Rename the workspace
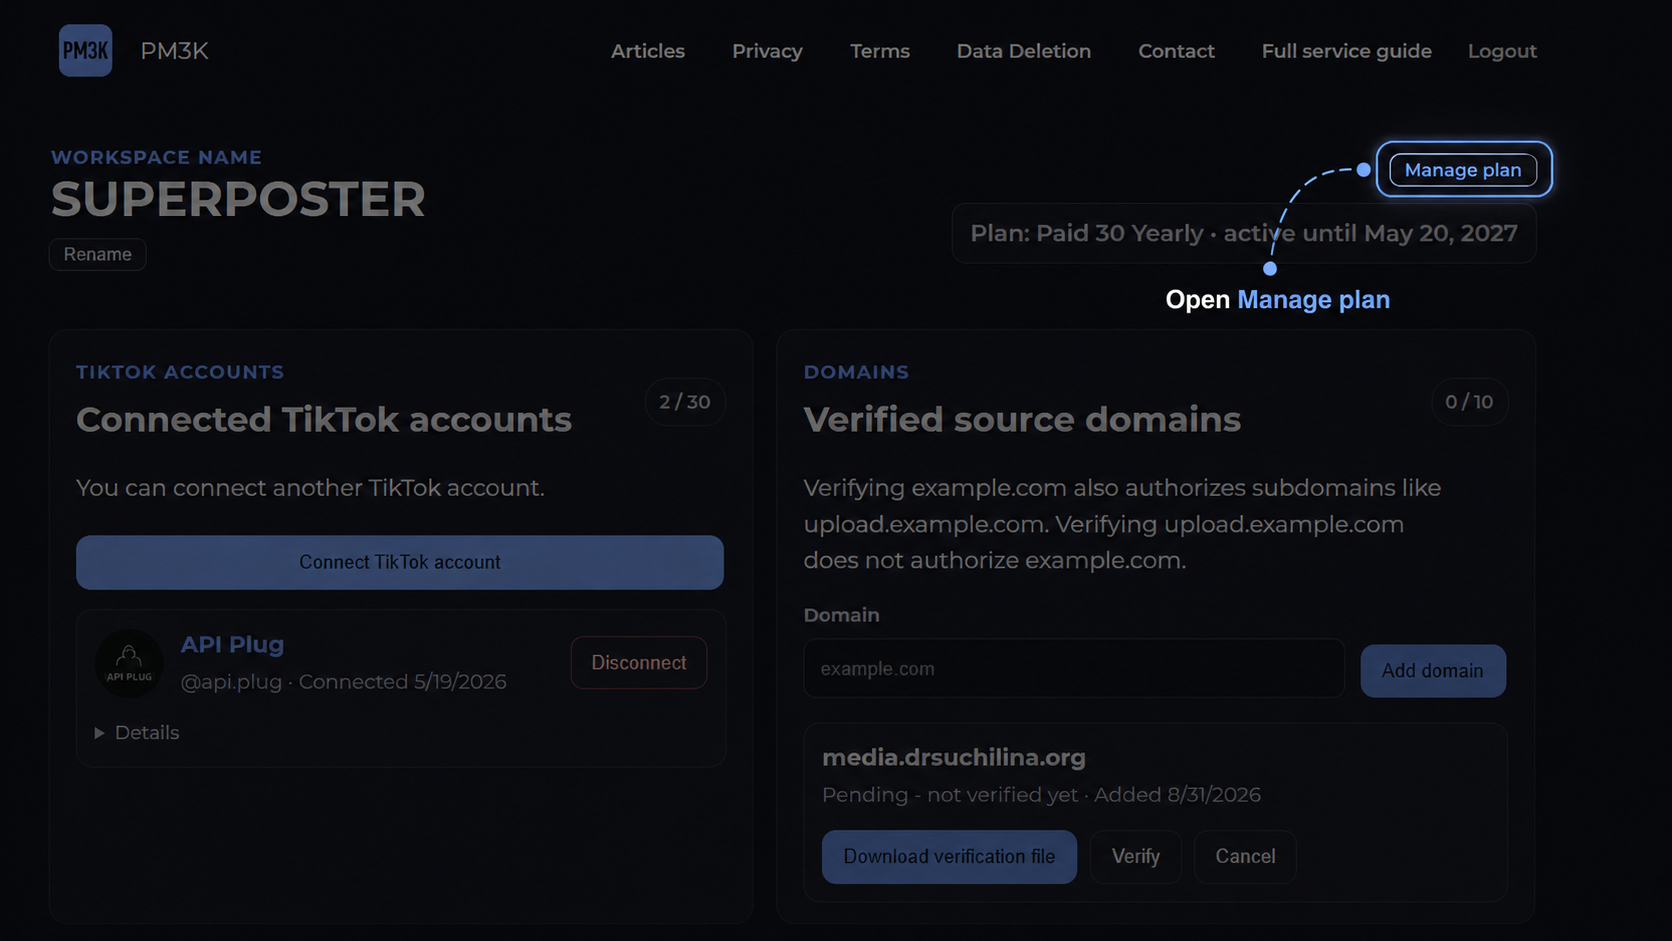The image size is (1672, 941). tap(98, 254)
